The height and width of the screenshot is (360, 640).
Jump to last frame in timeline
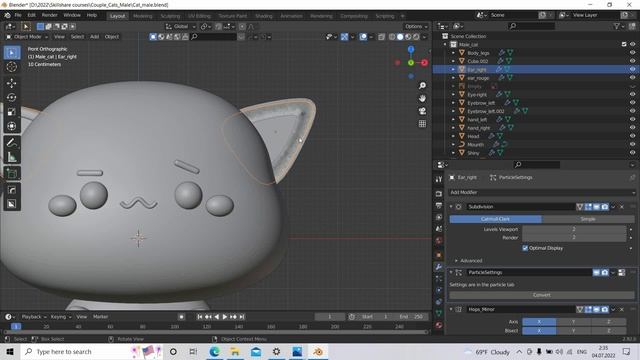(x=242, y=317)
